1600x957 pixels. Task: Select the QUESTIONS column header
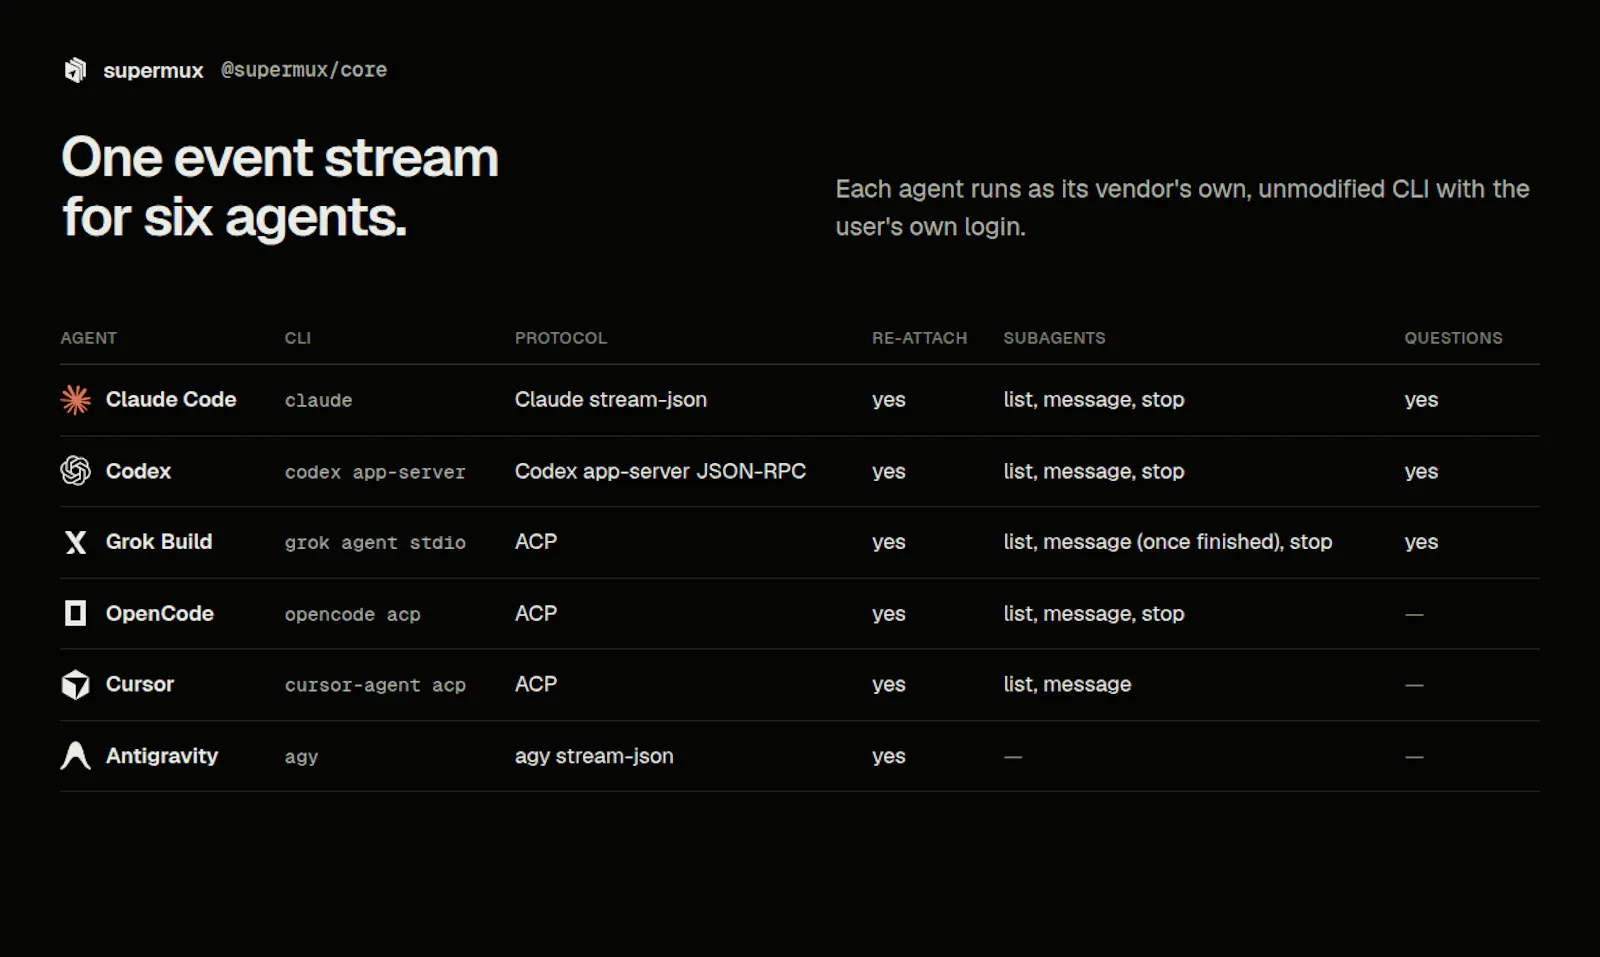(1453, 338)
